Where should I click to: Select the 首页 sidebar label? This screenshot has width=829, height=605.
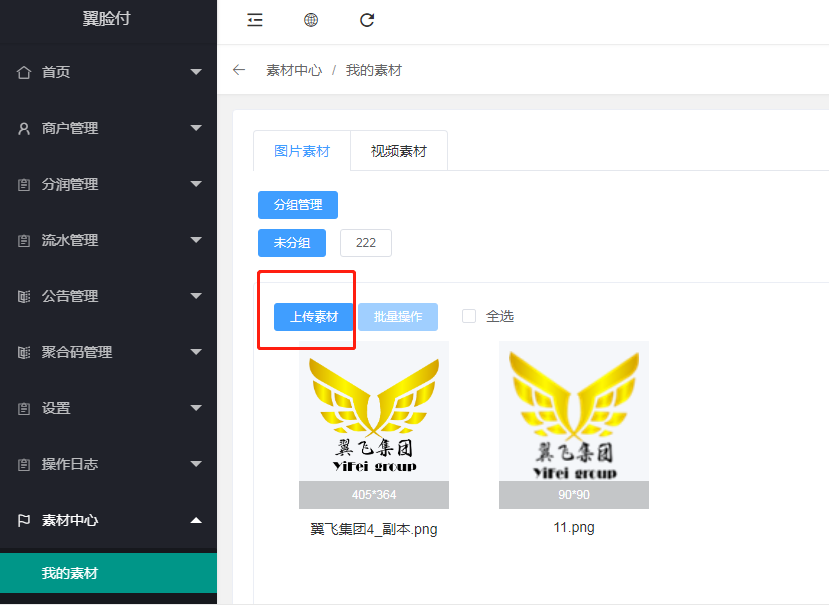click(56, 72)
